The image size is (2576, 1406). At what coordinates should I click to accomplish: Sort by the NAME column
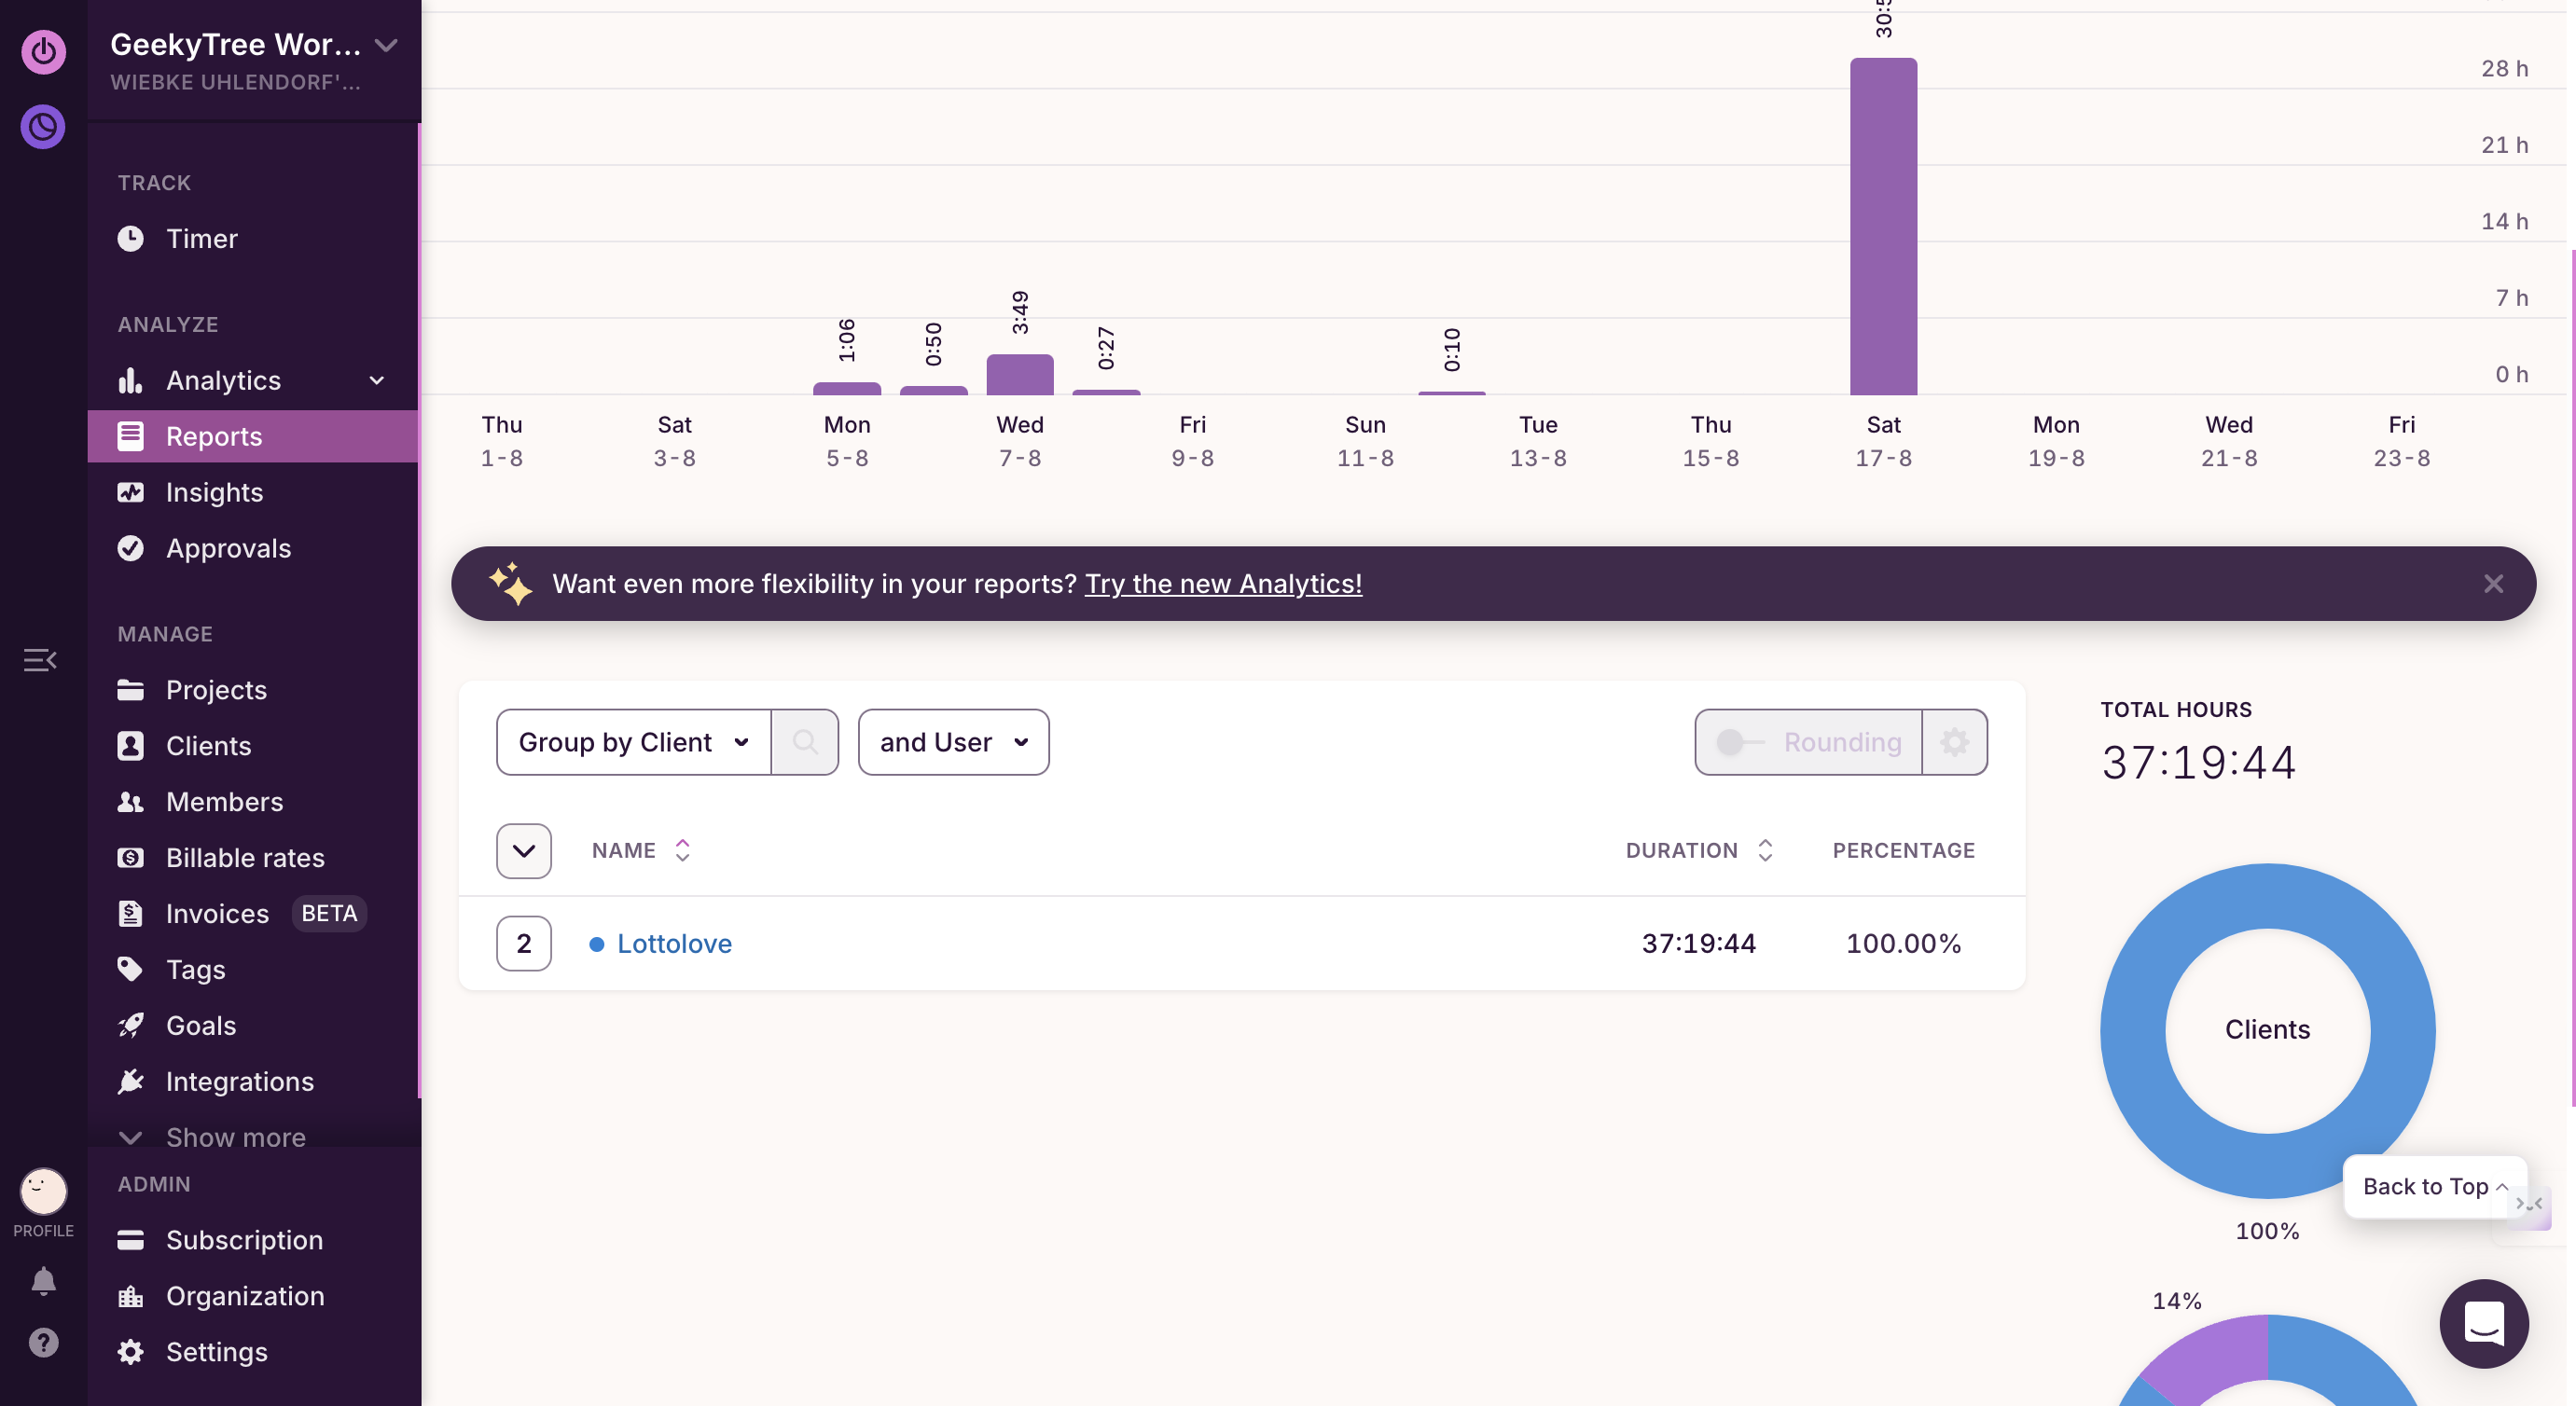click(641, 851)
